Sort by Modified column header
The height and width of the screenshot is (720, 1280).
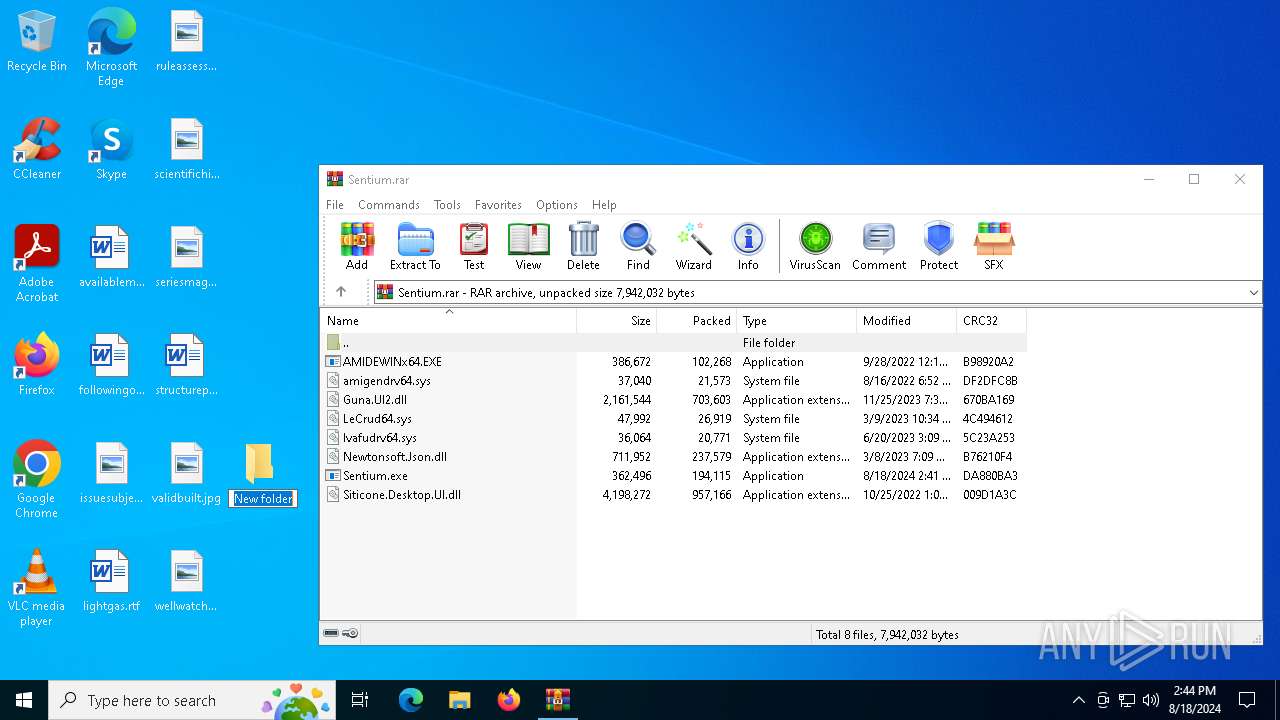[x=906, y=321]
